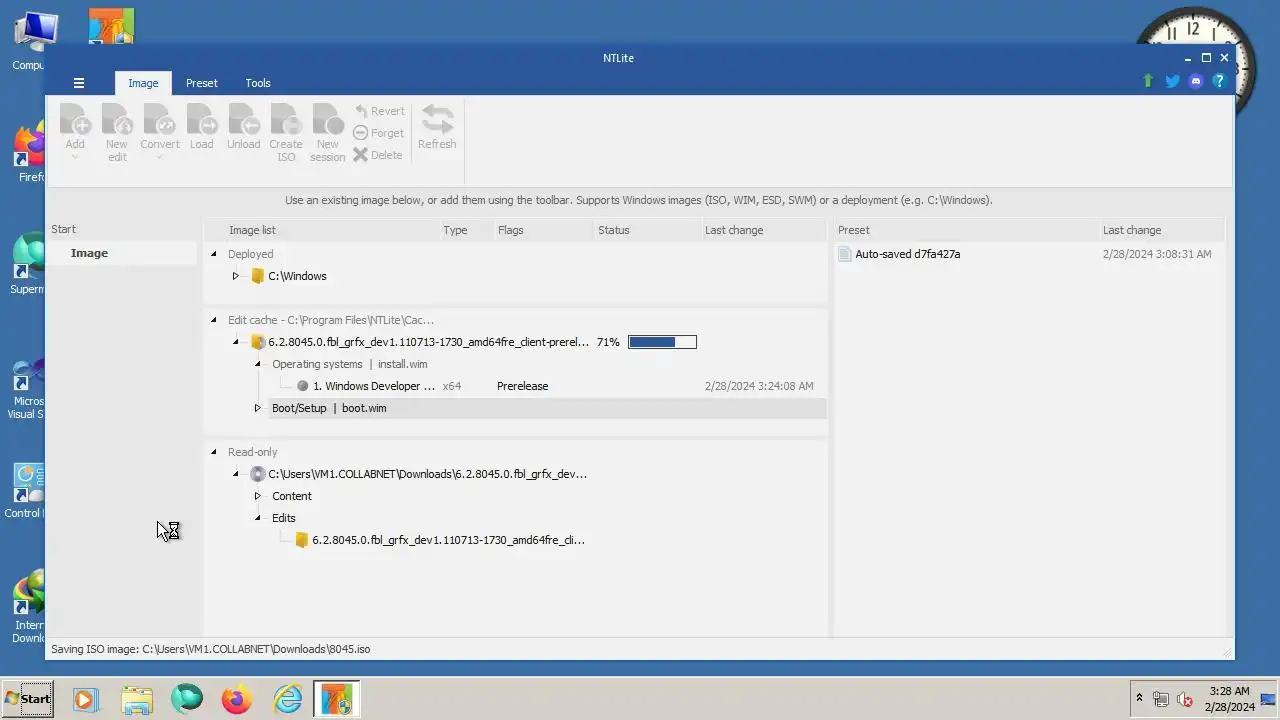Collapse the Read-only group
1280x720 pixels.
tap(213, 452)
